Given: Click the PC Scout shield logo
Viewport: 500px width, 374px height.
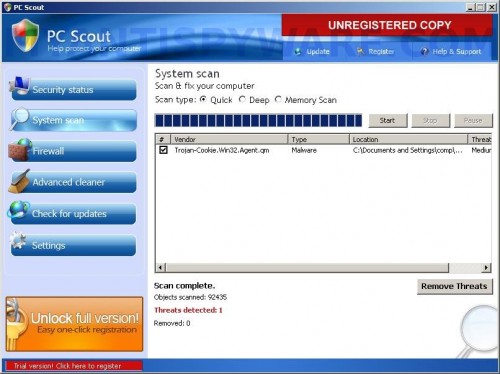Looking at the screenshot, I should point(25,35).
